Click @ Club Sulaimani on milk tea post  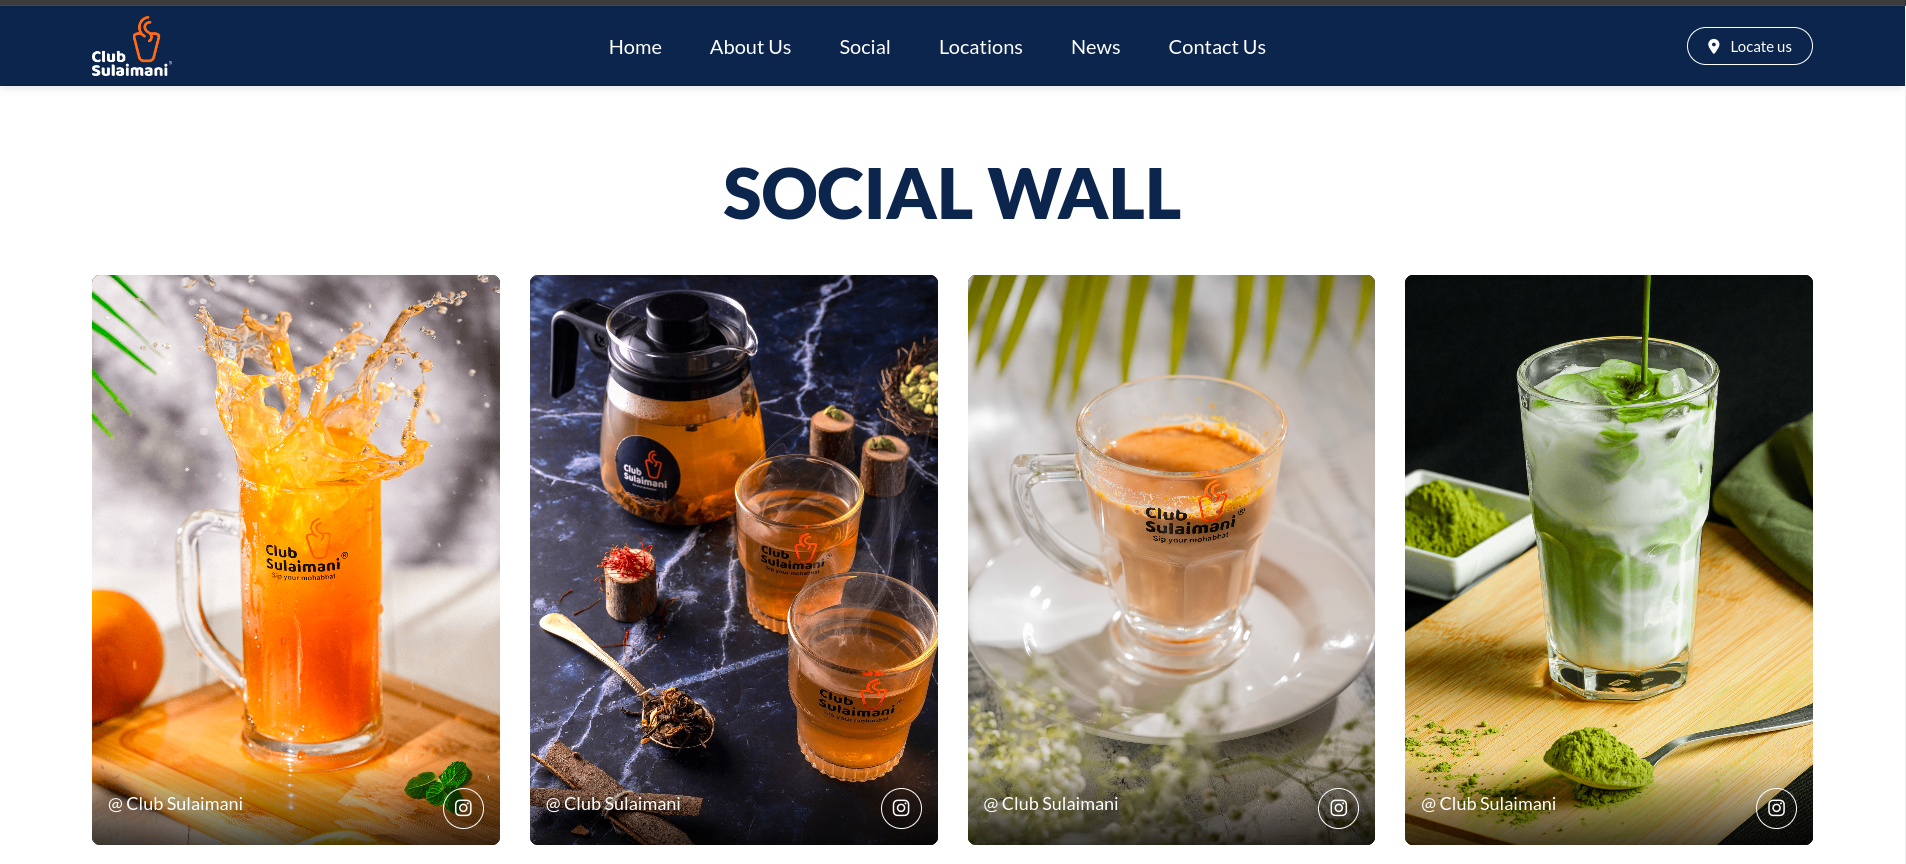tap(1051, 804)
